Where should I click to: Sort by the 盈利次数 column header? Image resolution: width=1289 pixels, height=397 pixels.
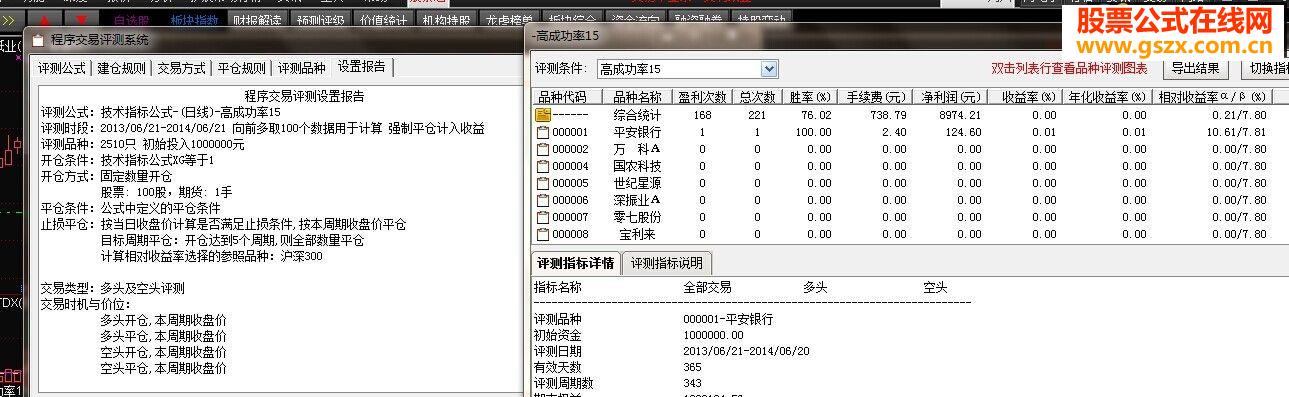pyautogui.click(x=702, y=97)
